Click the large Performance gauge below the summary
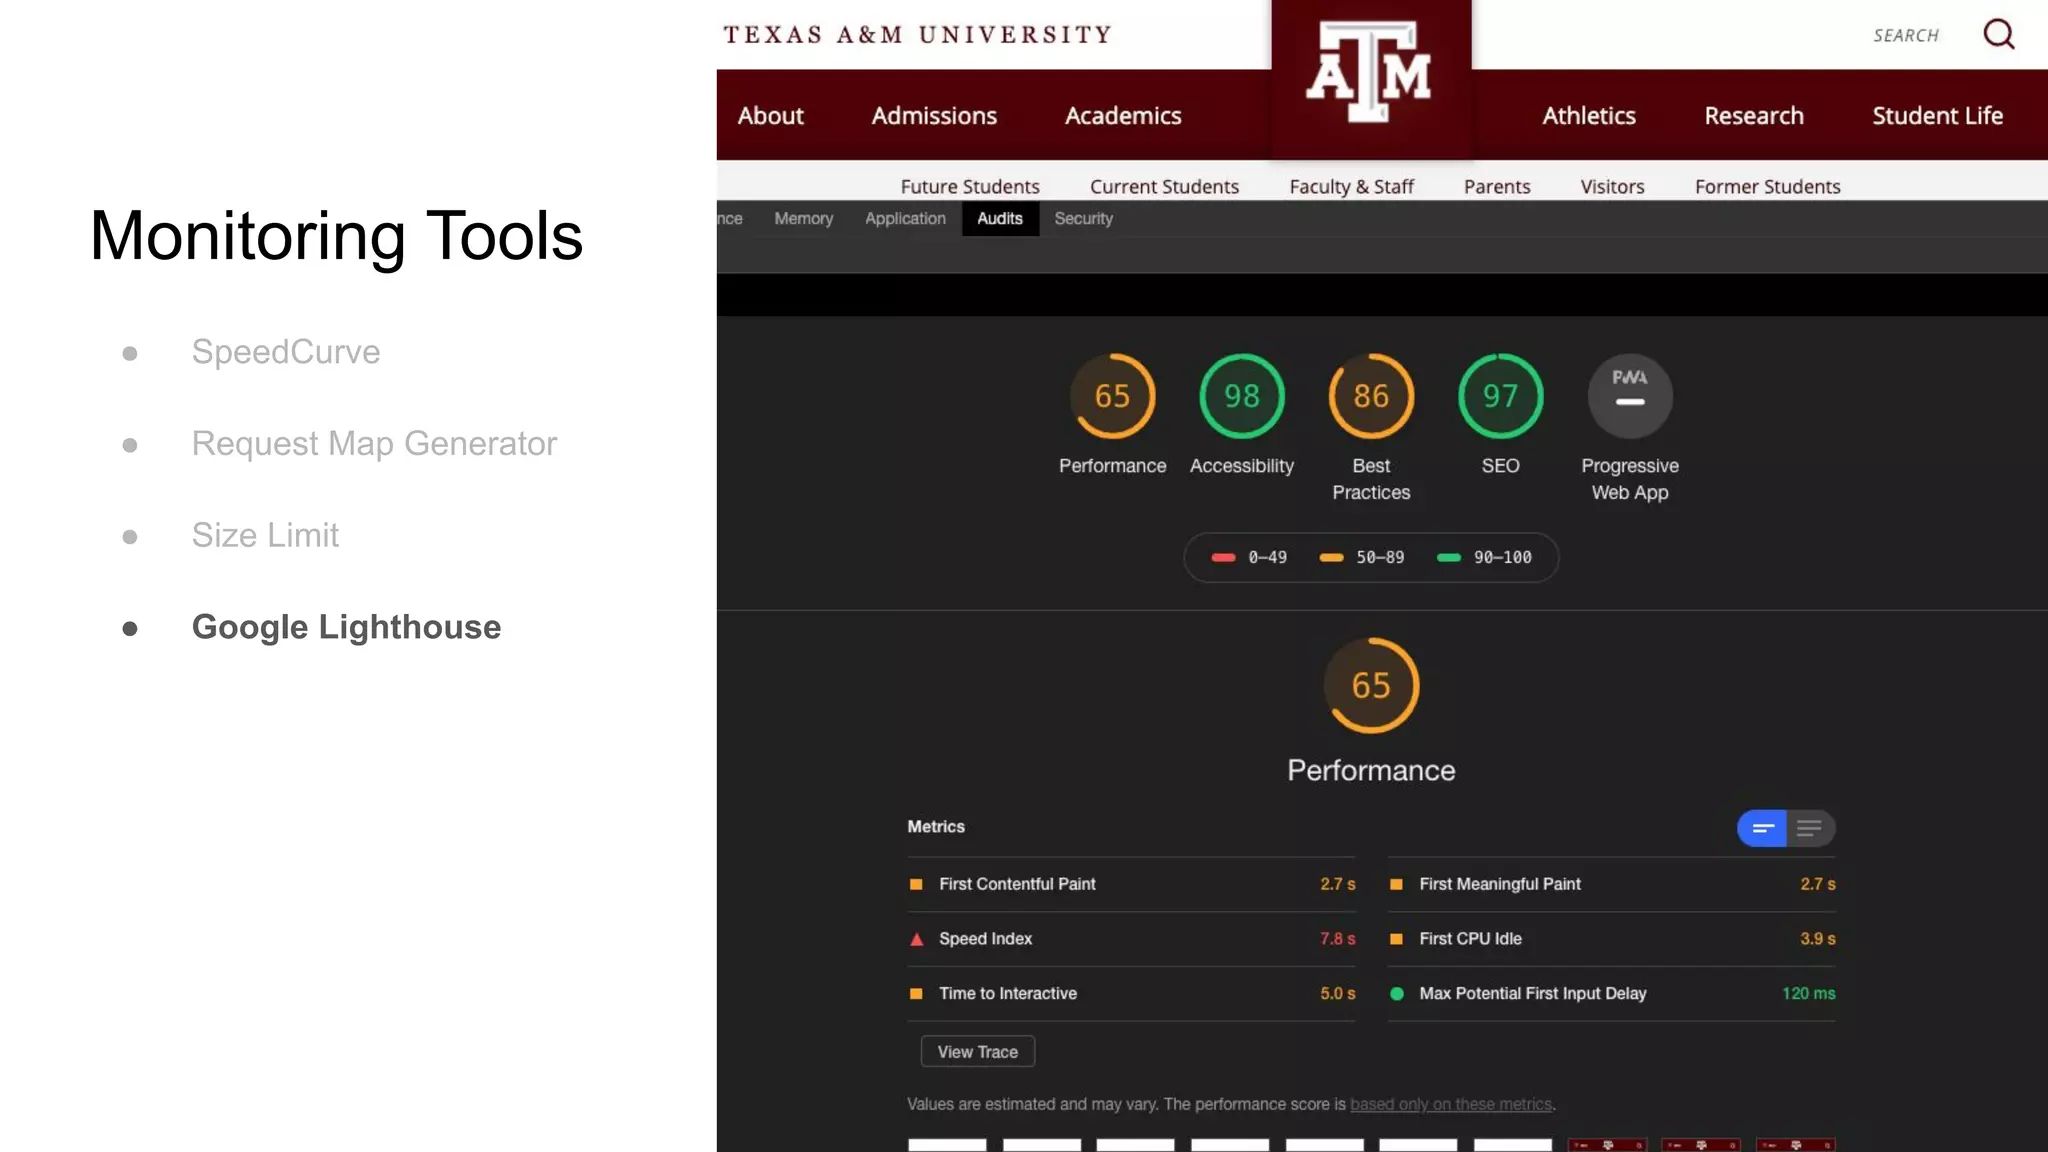The height and width of the screenshot is (1152, 2048). [1370, 685]
